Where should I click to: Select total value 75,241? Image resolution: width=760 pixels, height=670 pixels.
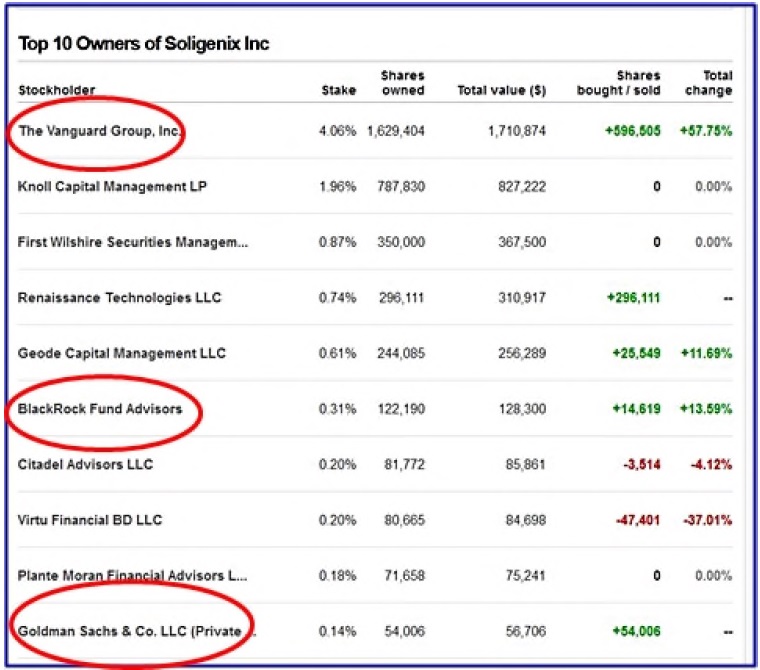click(525, 575)
